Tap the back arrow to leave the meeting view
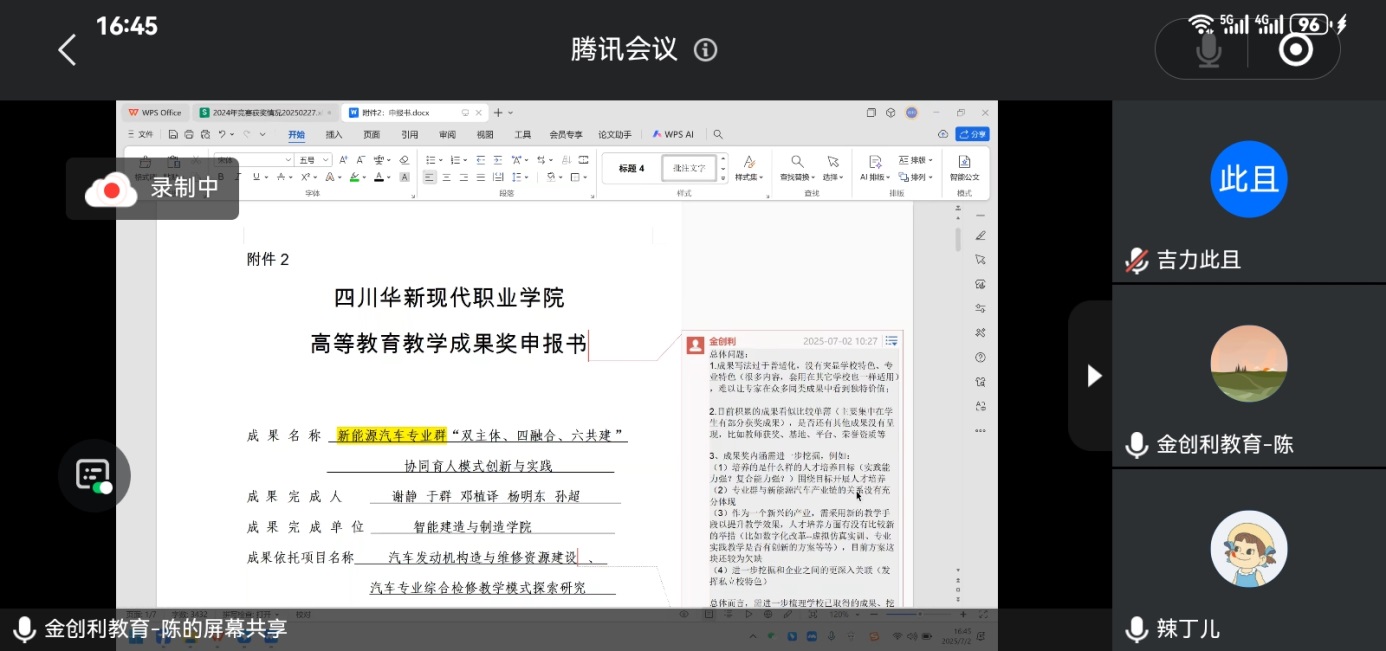This screenshot has height=651, width=1386. (x=67, y=50)
